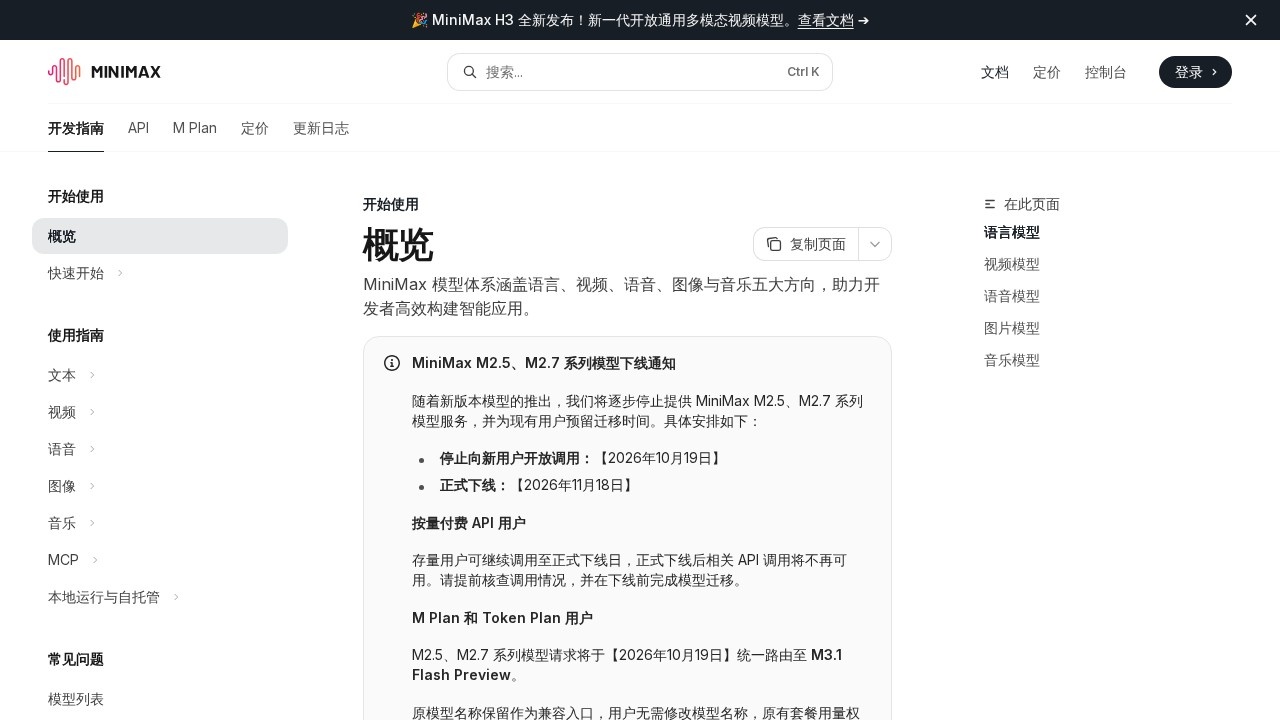The height and width of the screenshot is (720, 1280).
Task: Click the 概览 page heading
Action: coord(398,245)
